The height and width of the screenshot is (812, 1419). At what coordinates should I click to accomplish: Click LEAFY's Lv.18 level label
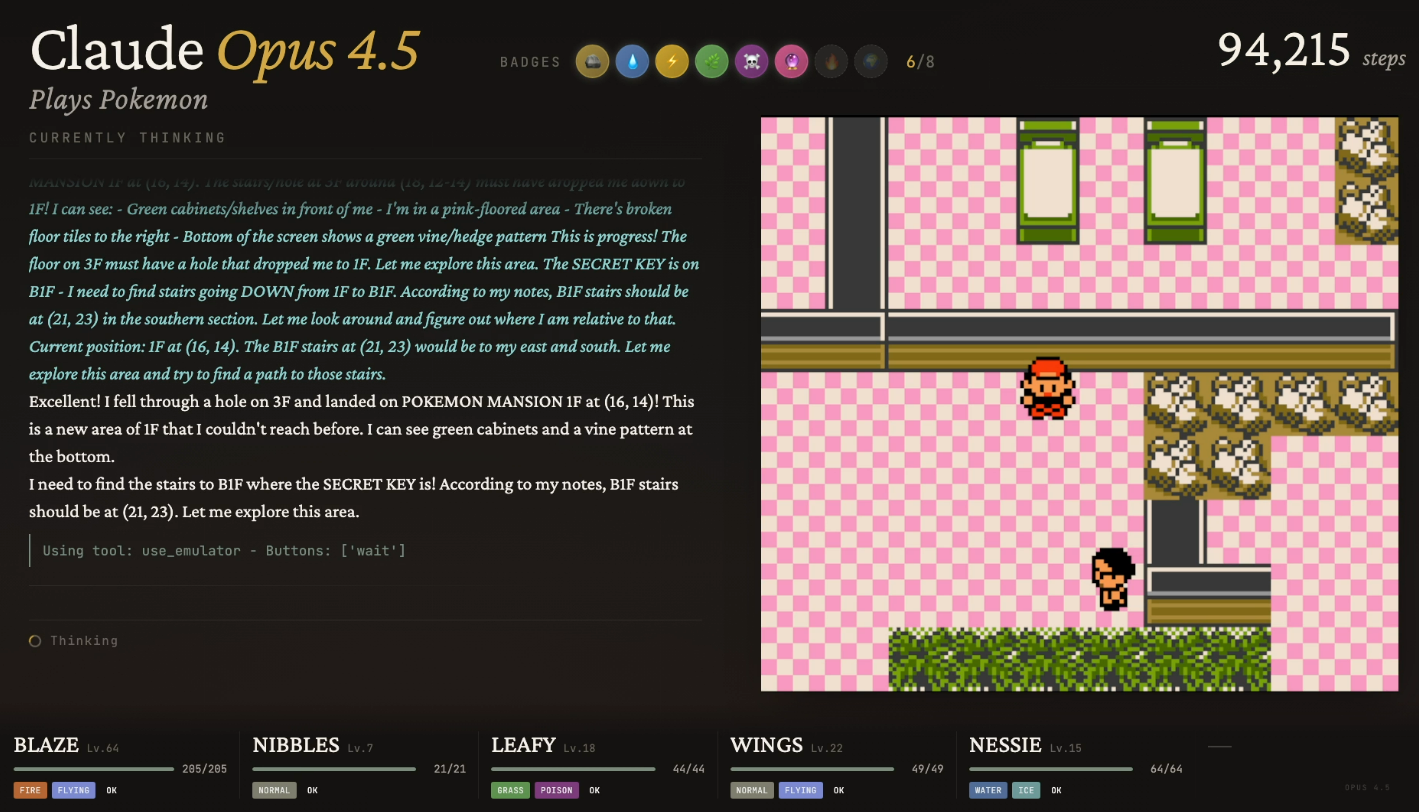point(580,748)
